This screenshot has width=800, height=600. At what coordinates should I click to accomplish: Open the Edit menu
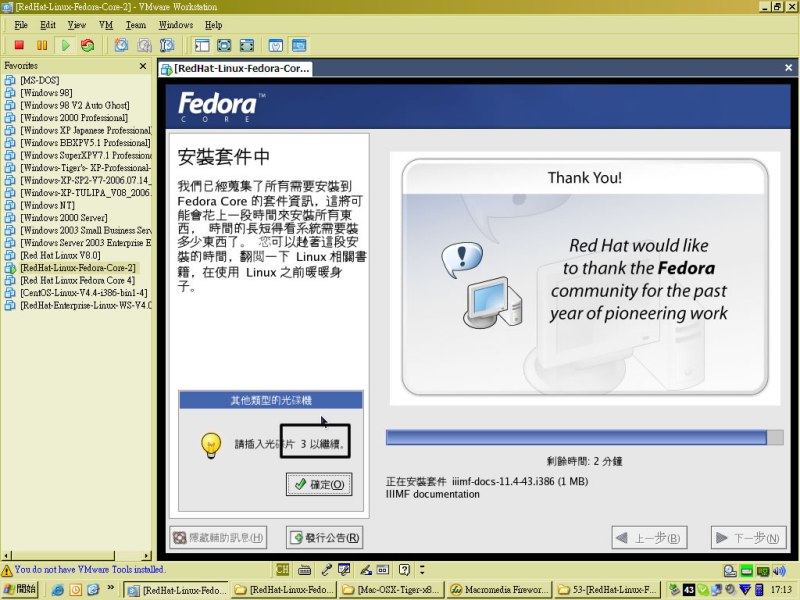(48, 25)
